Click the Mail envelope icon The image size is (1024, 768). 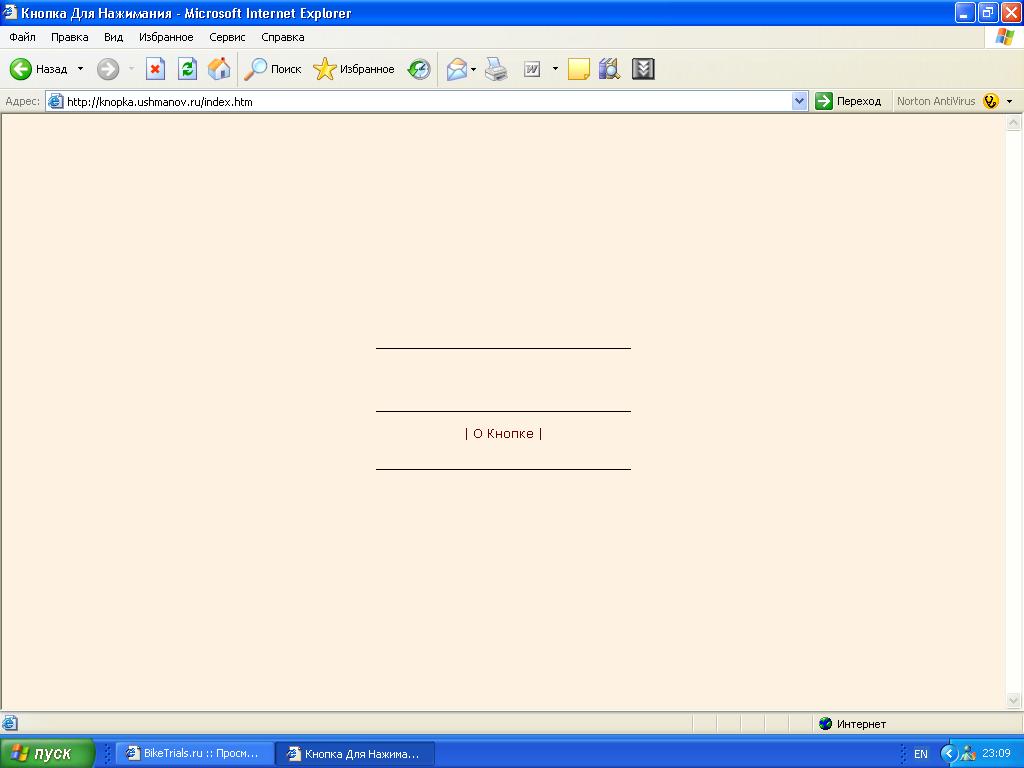pos(456,69)
